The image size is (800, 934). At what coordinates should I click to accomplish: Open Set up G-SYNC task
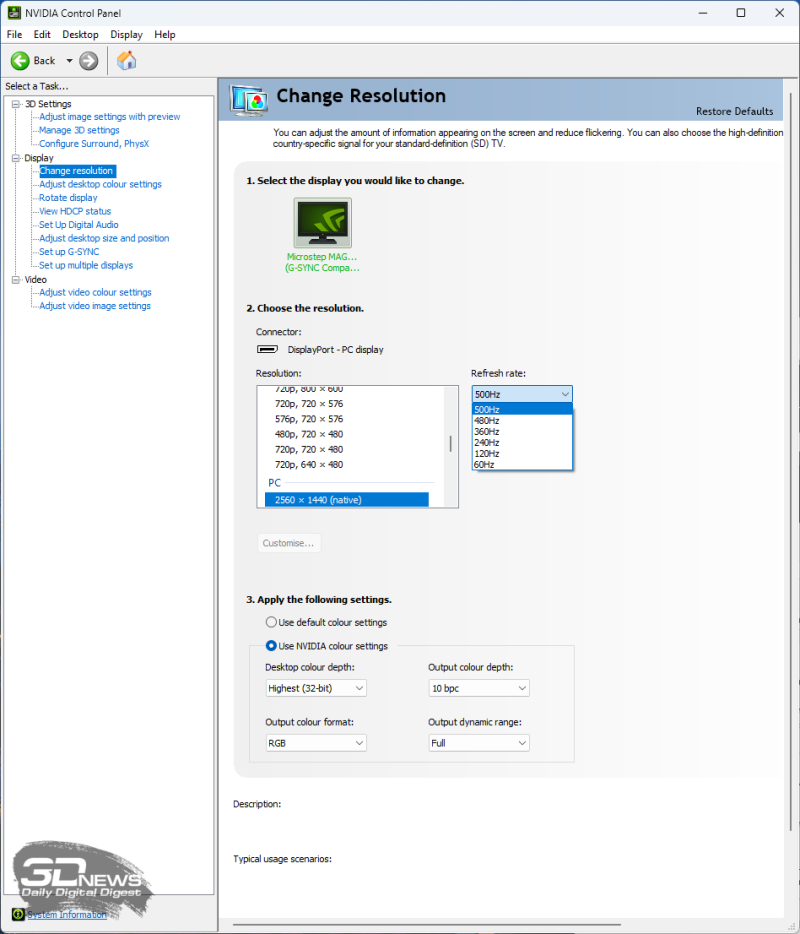point(69,252)
